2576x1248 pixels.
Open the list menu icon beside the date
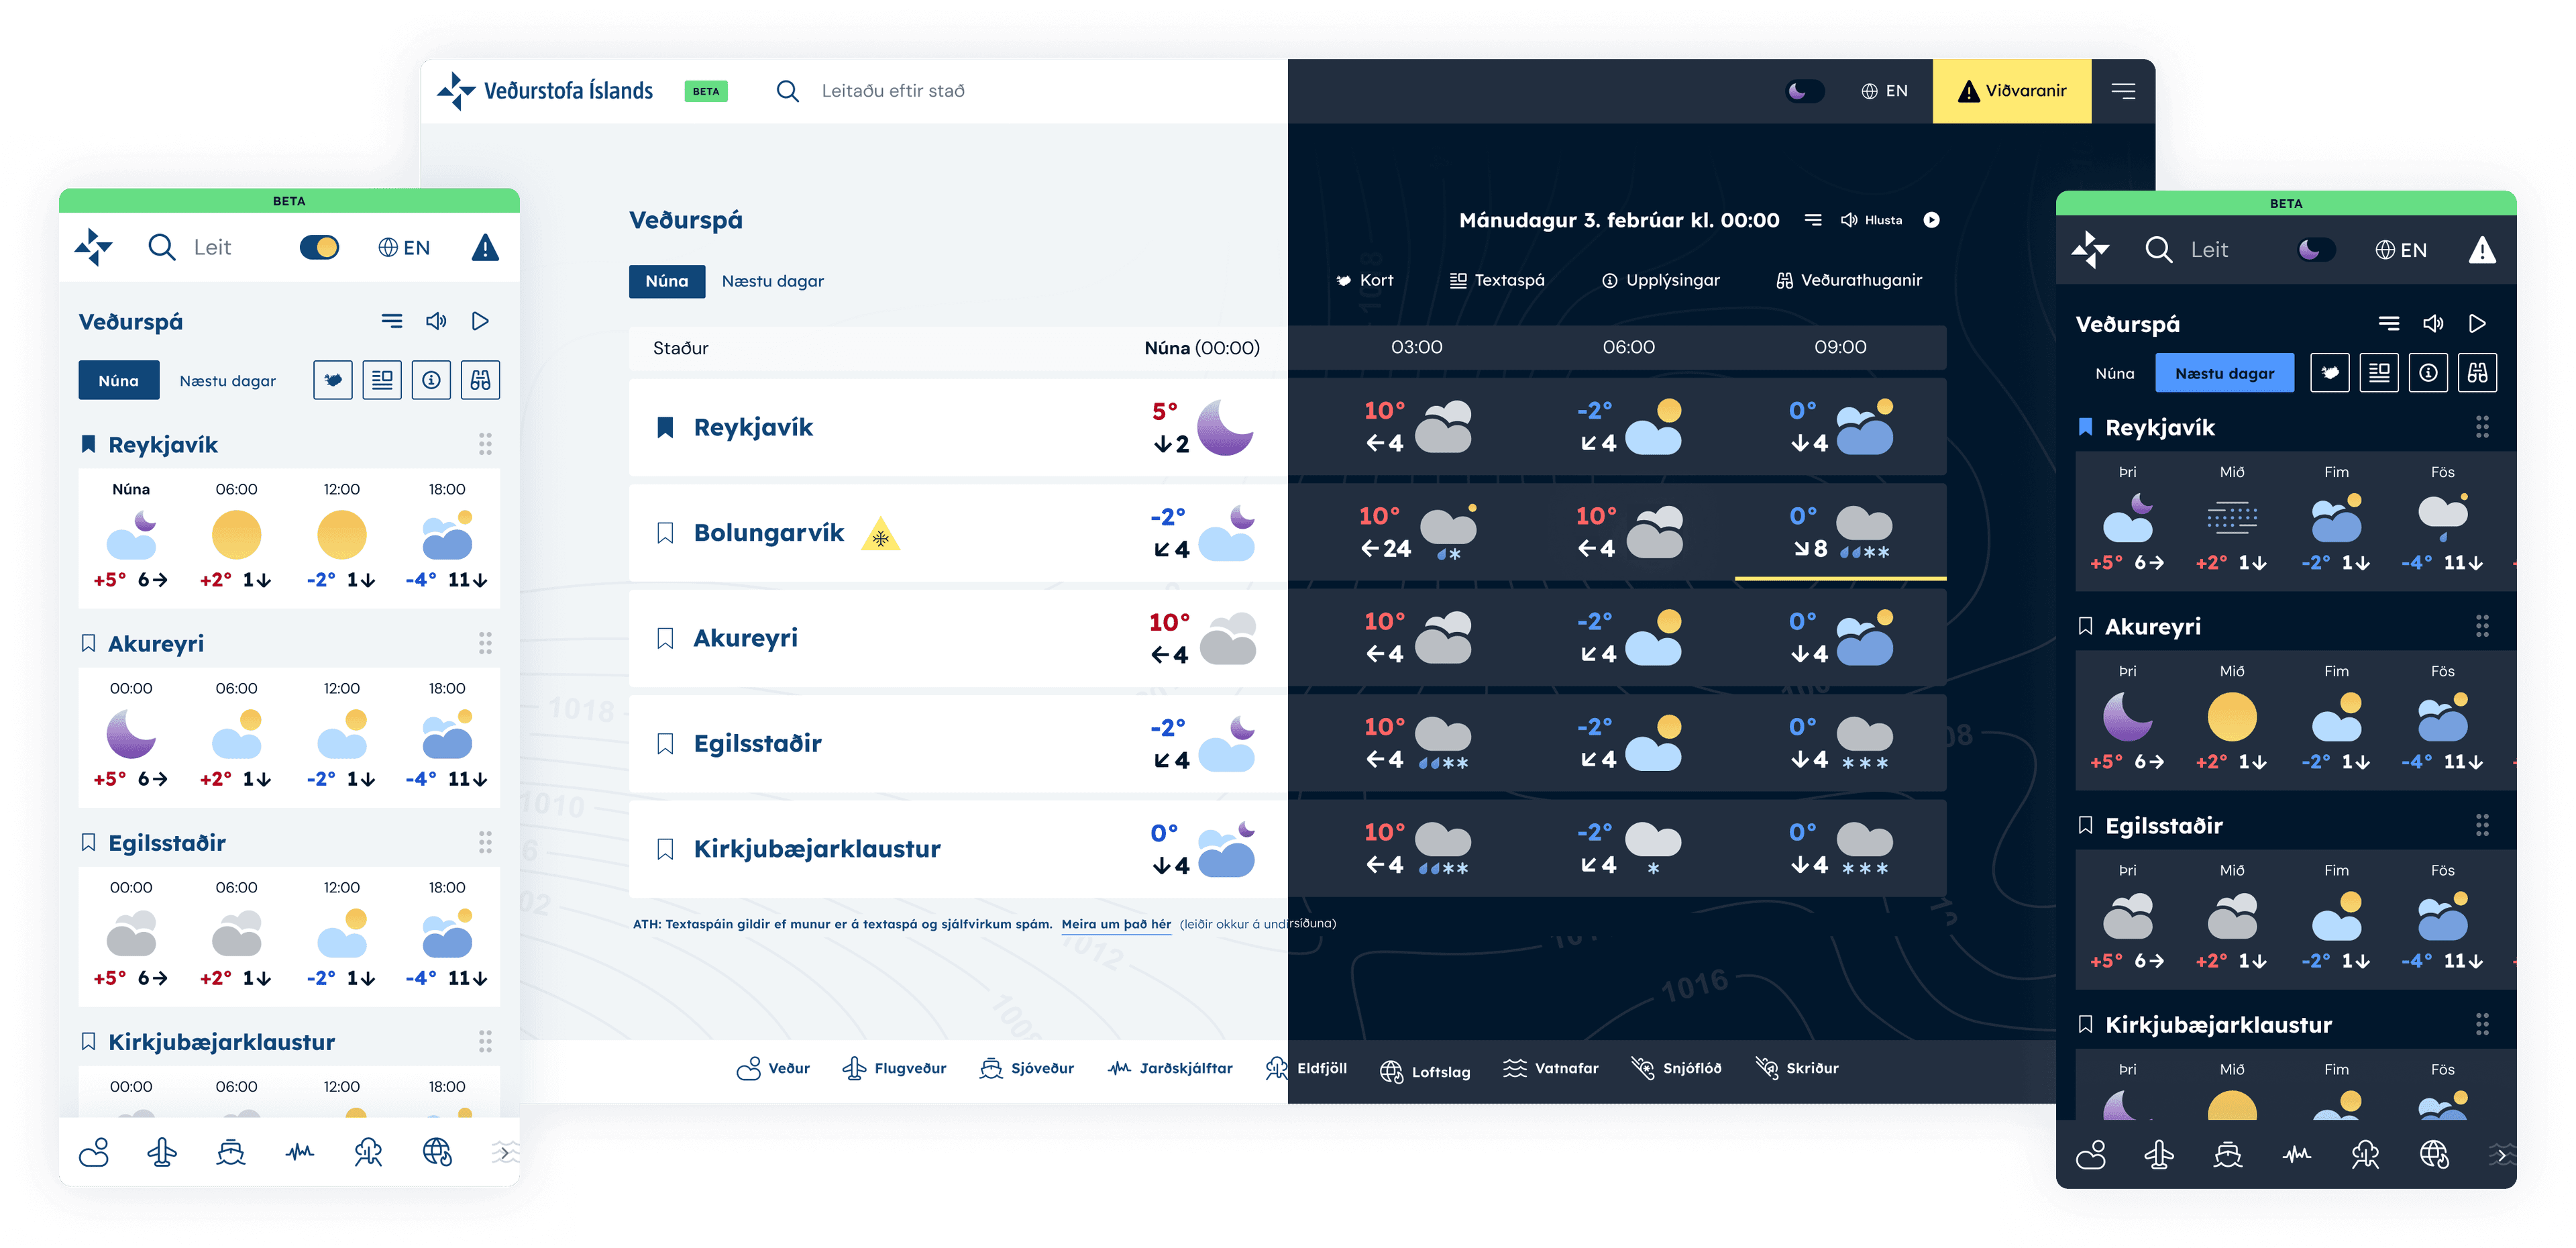[x=1813, y=220]
